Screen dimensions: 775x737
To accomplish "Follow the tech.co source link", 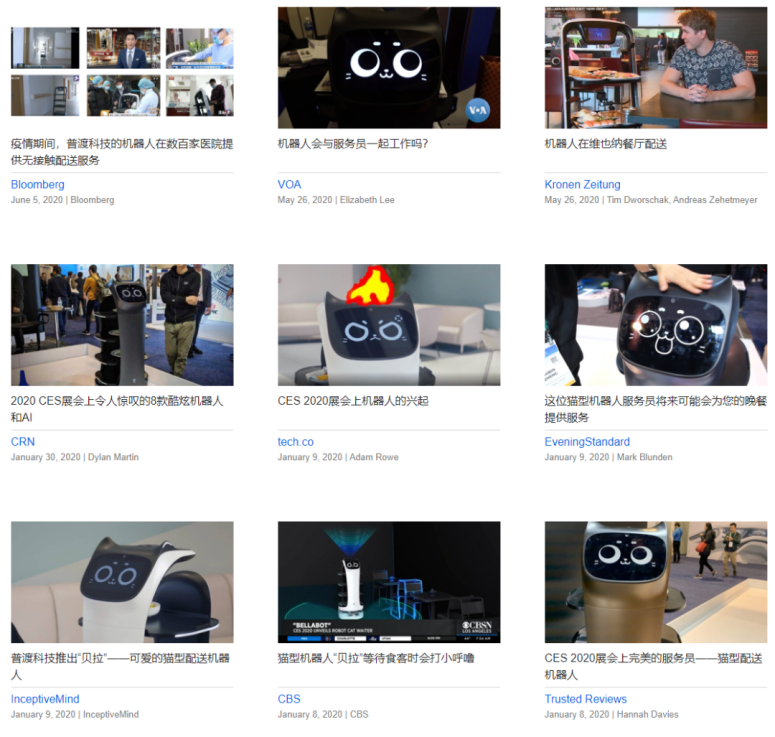I will coord(295,441).
